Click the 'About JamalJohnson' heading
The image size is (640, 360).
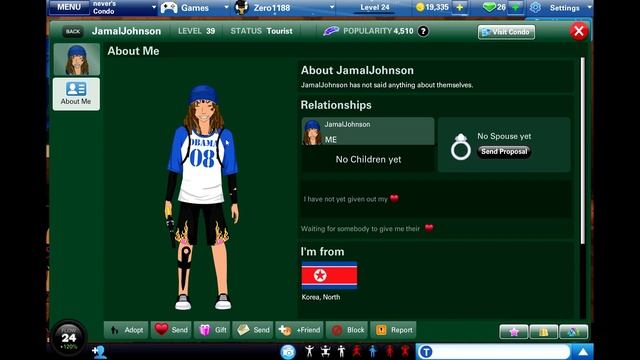coord(357,70)
